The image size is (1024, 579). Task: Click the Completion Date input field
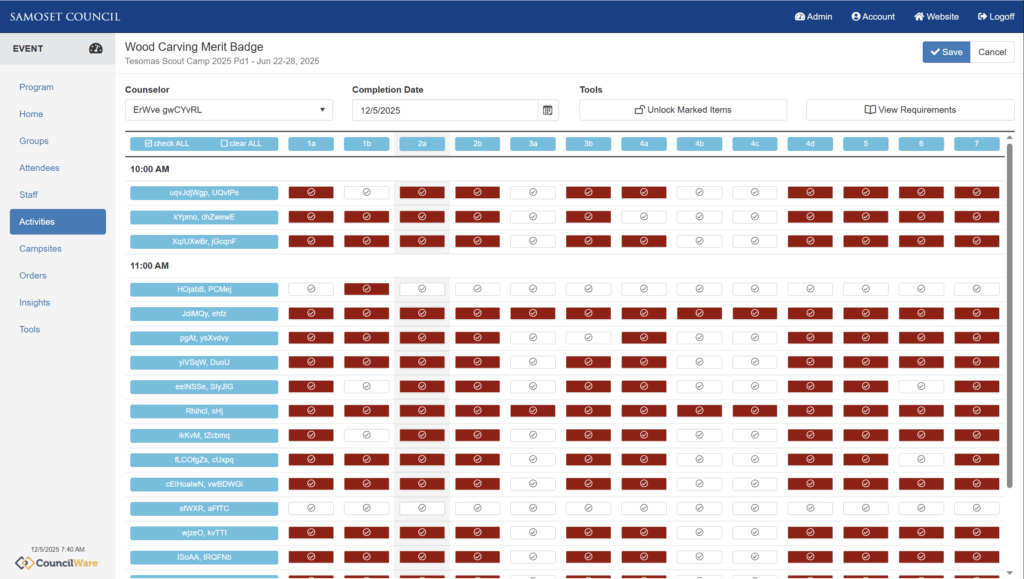coord(444,110)
